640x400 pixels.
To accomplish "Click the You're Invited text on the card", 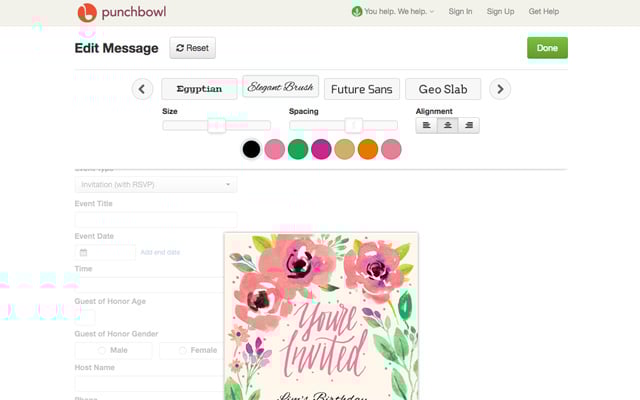I will coord(325,340).
